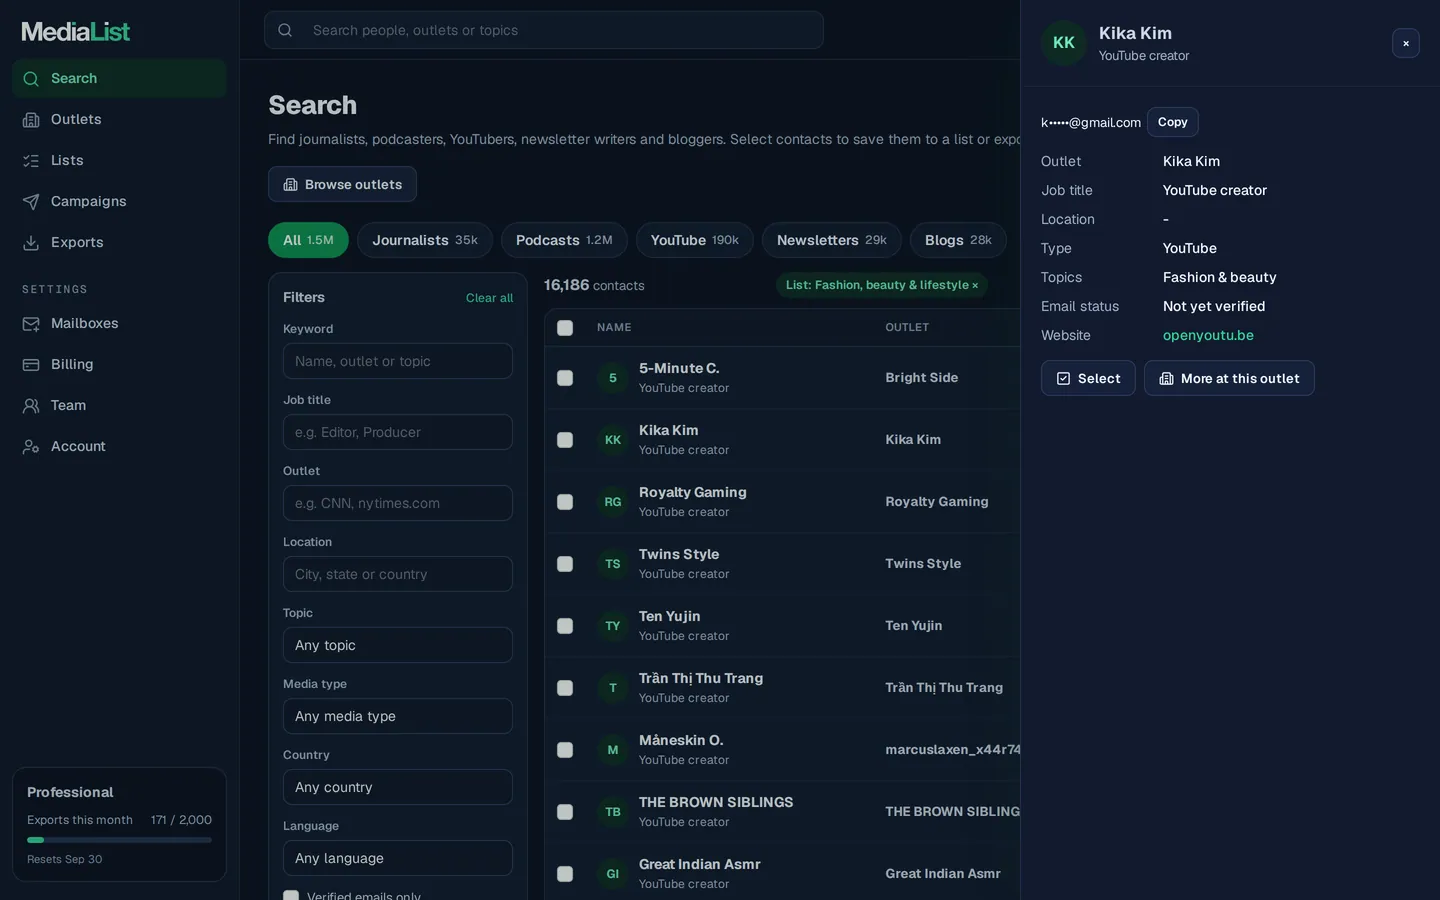Click More at this outlet button
The image size is (1440, 900).
[1229, 378]
